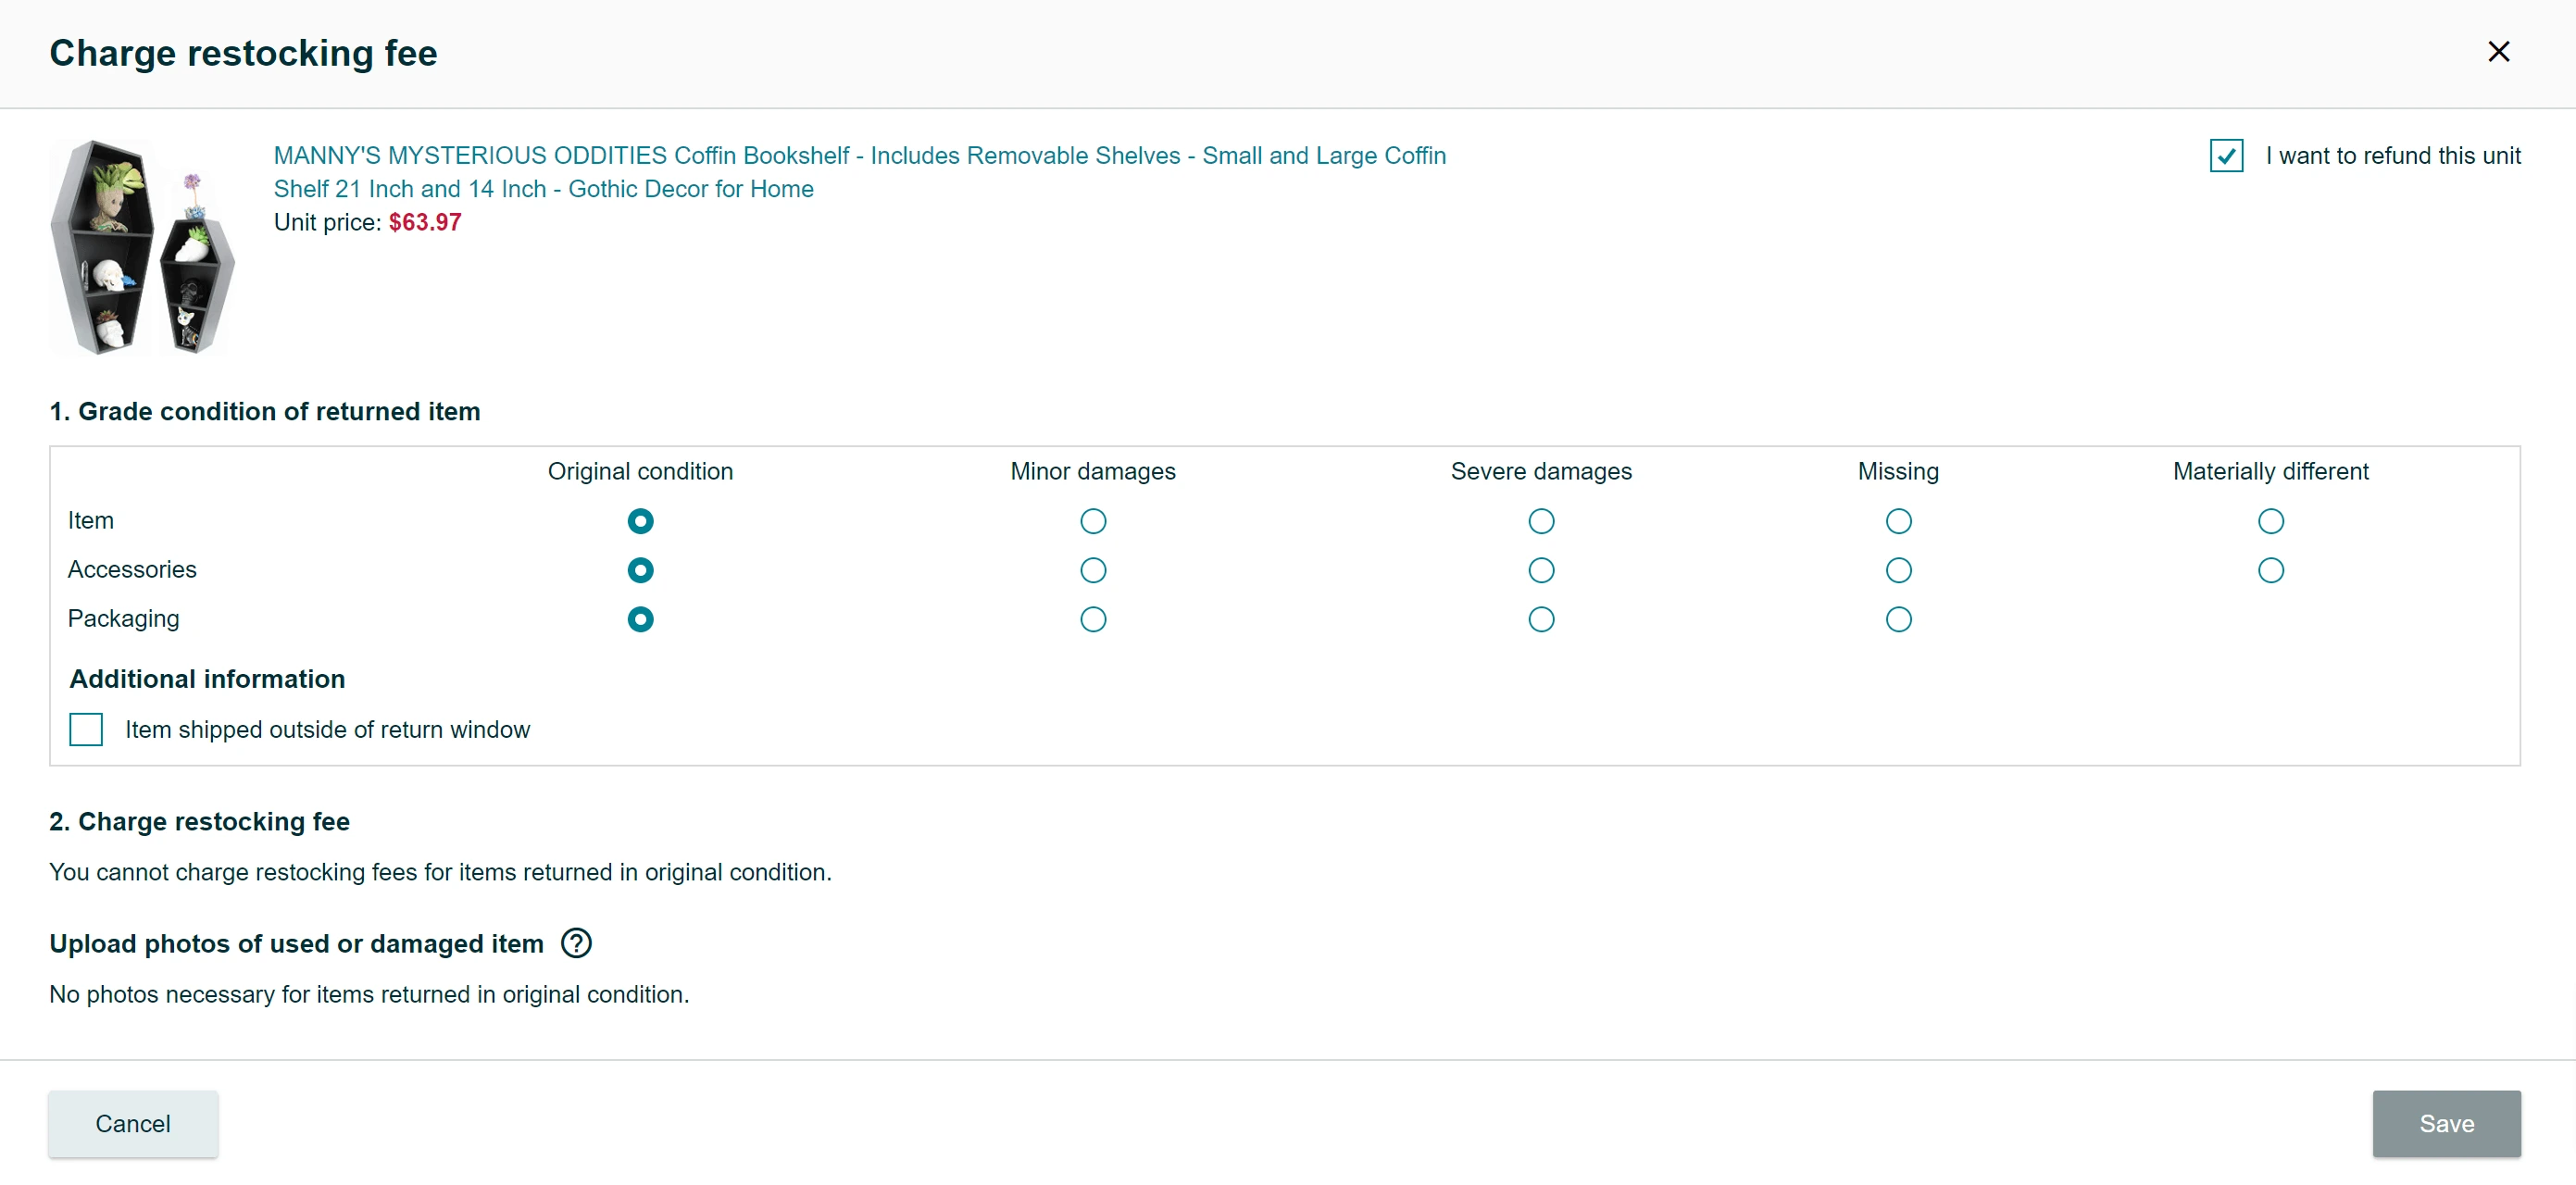Image resolution: width=2576 pixels, height=1185 pixels.
Task: Mark Accessories as Materially different
Action: 2270,570
